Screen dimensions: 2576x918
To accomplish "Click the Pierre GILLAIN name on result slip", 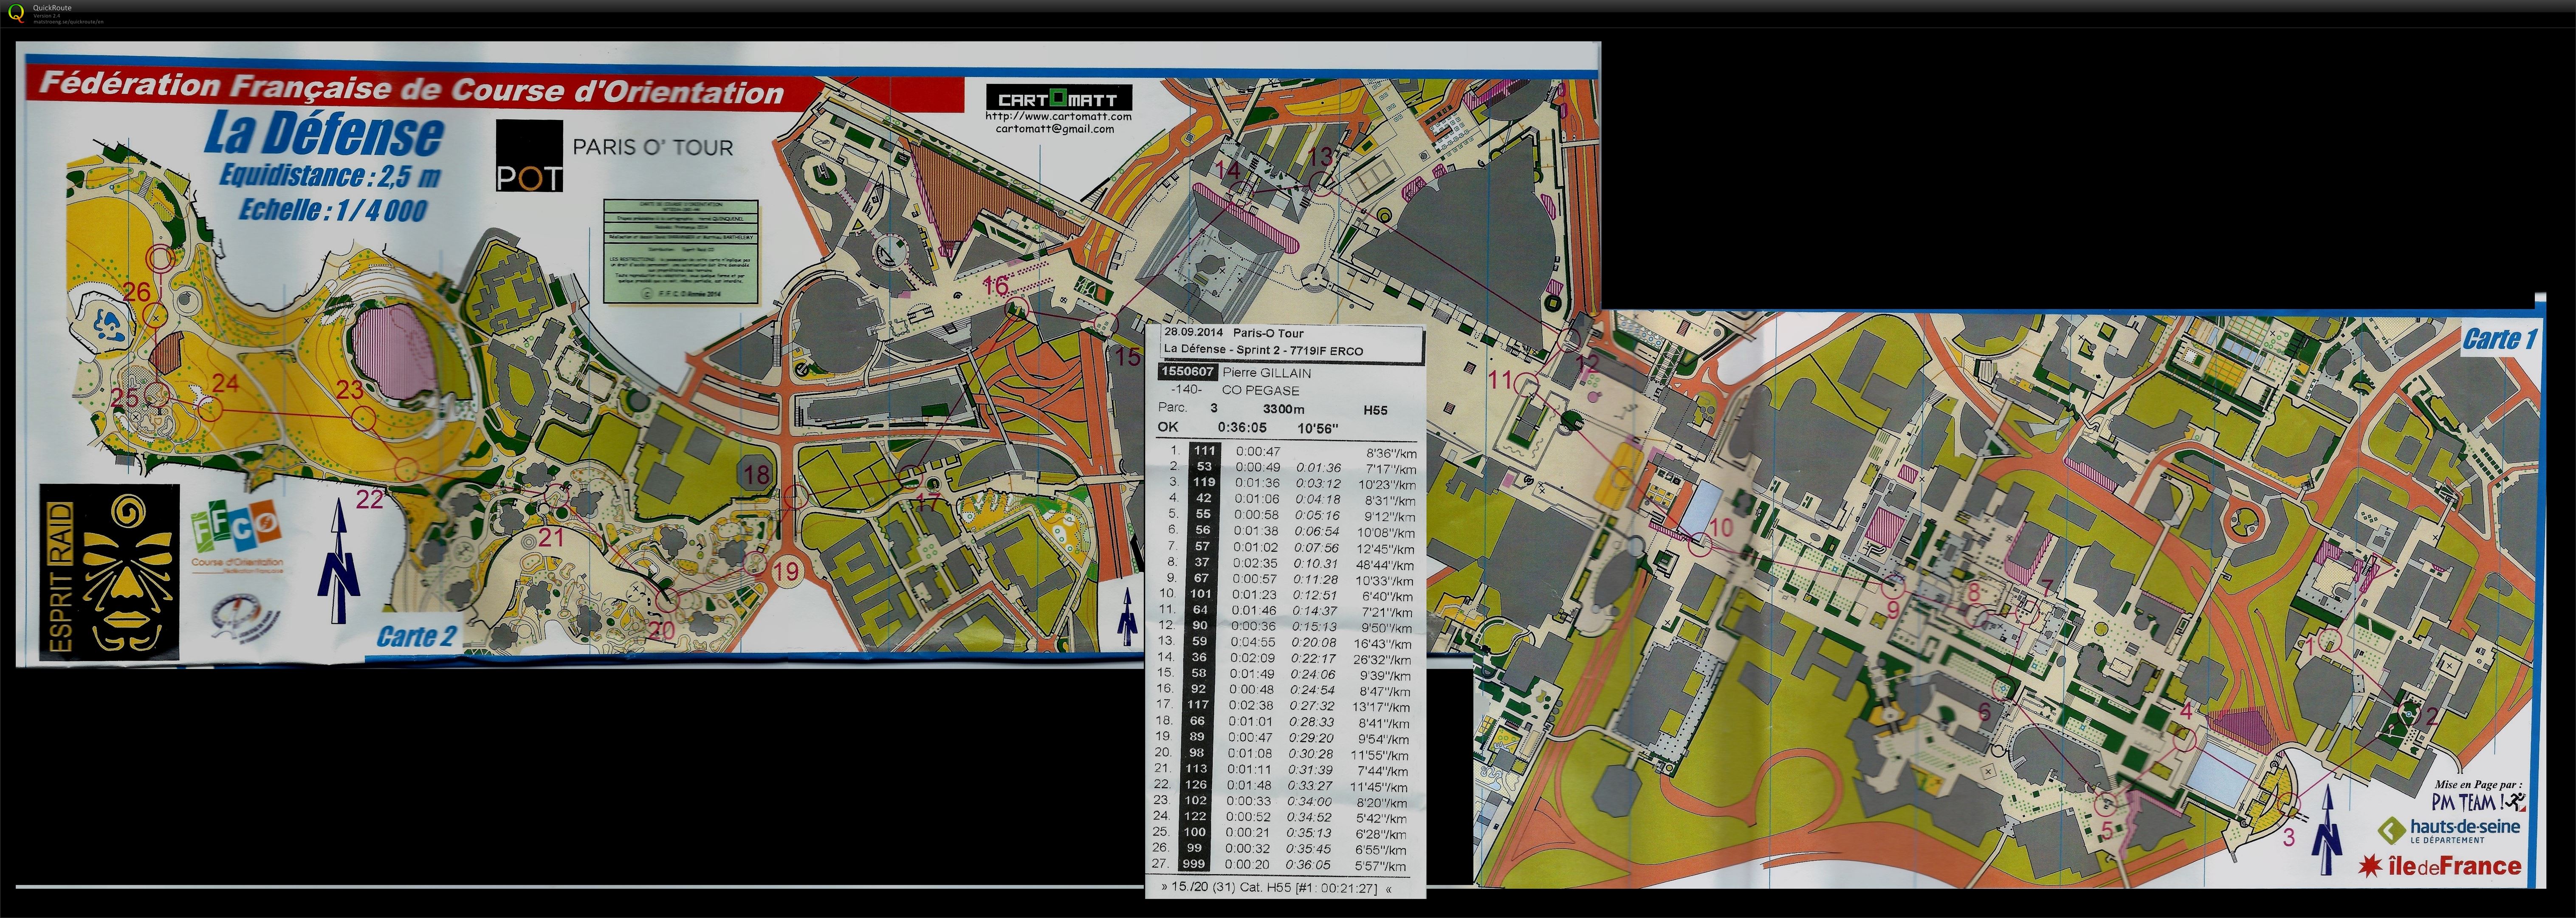I will (x=1266, y=373).
